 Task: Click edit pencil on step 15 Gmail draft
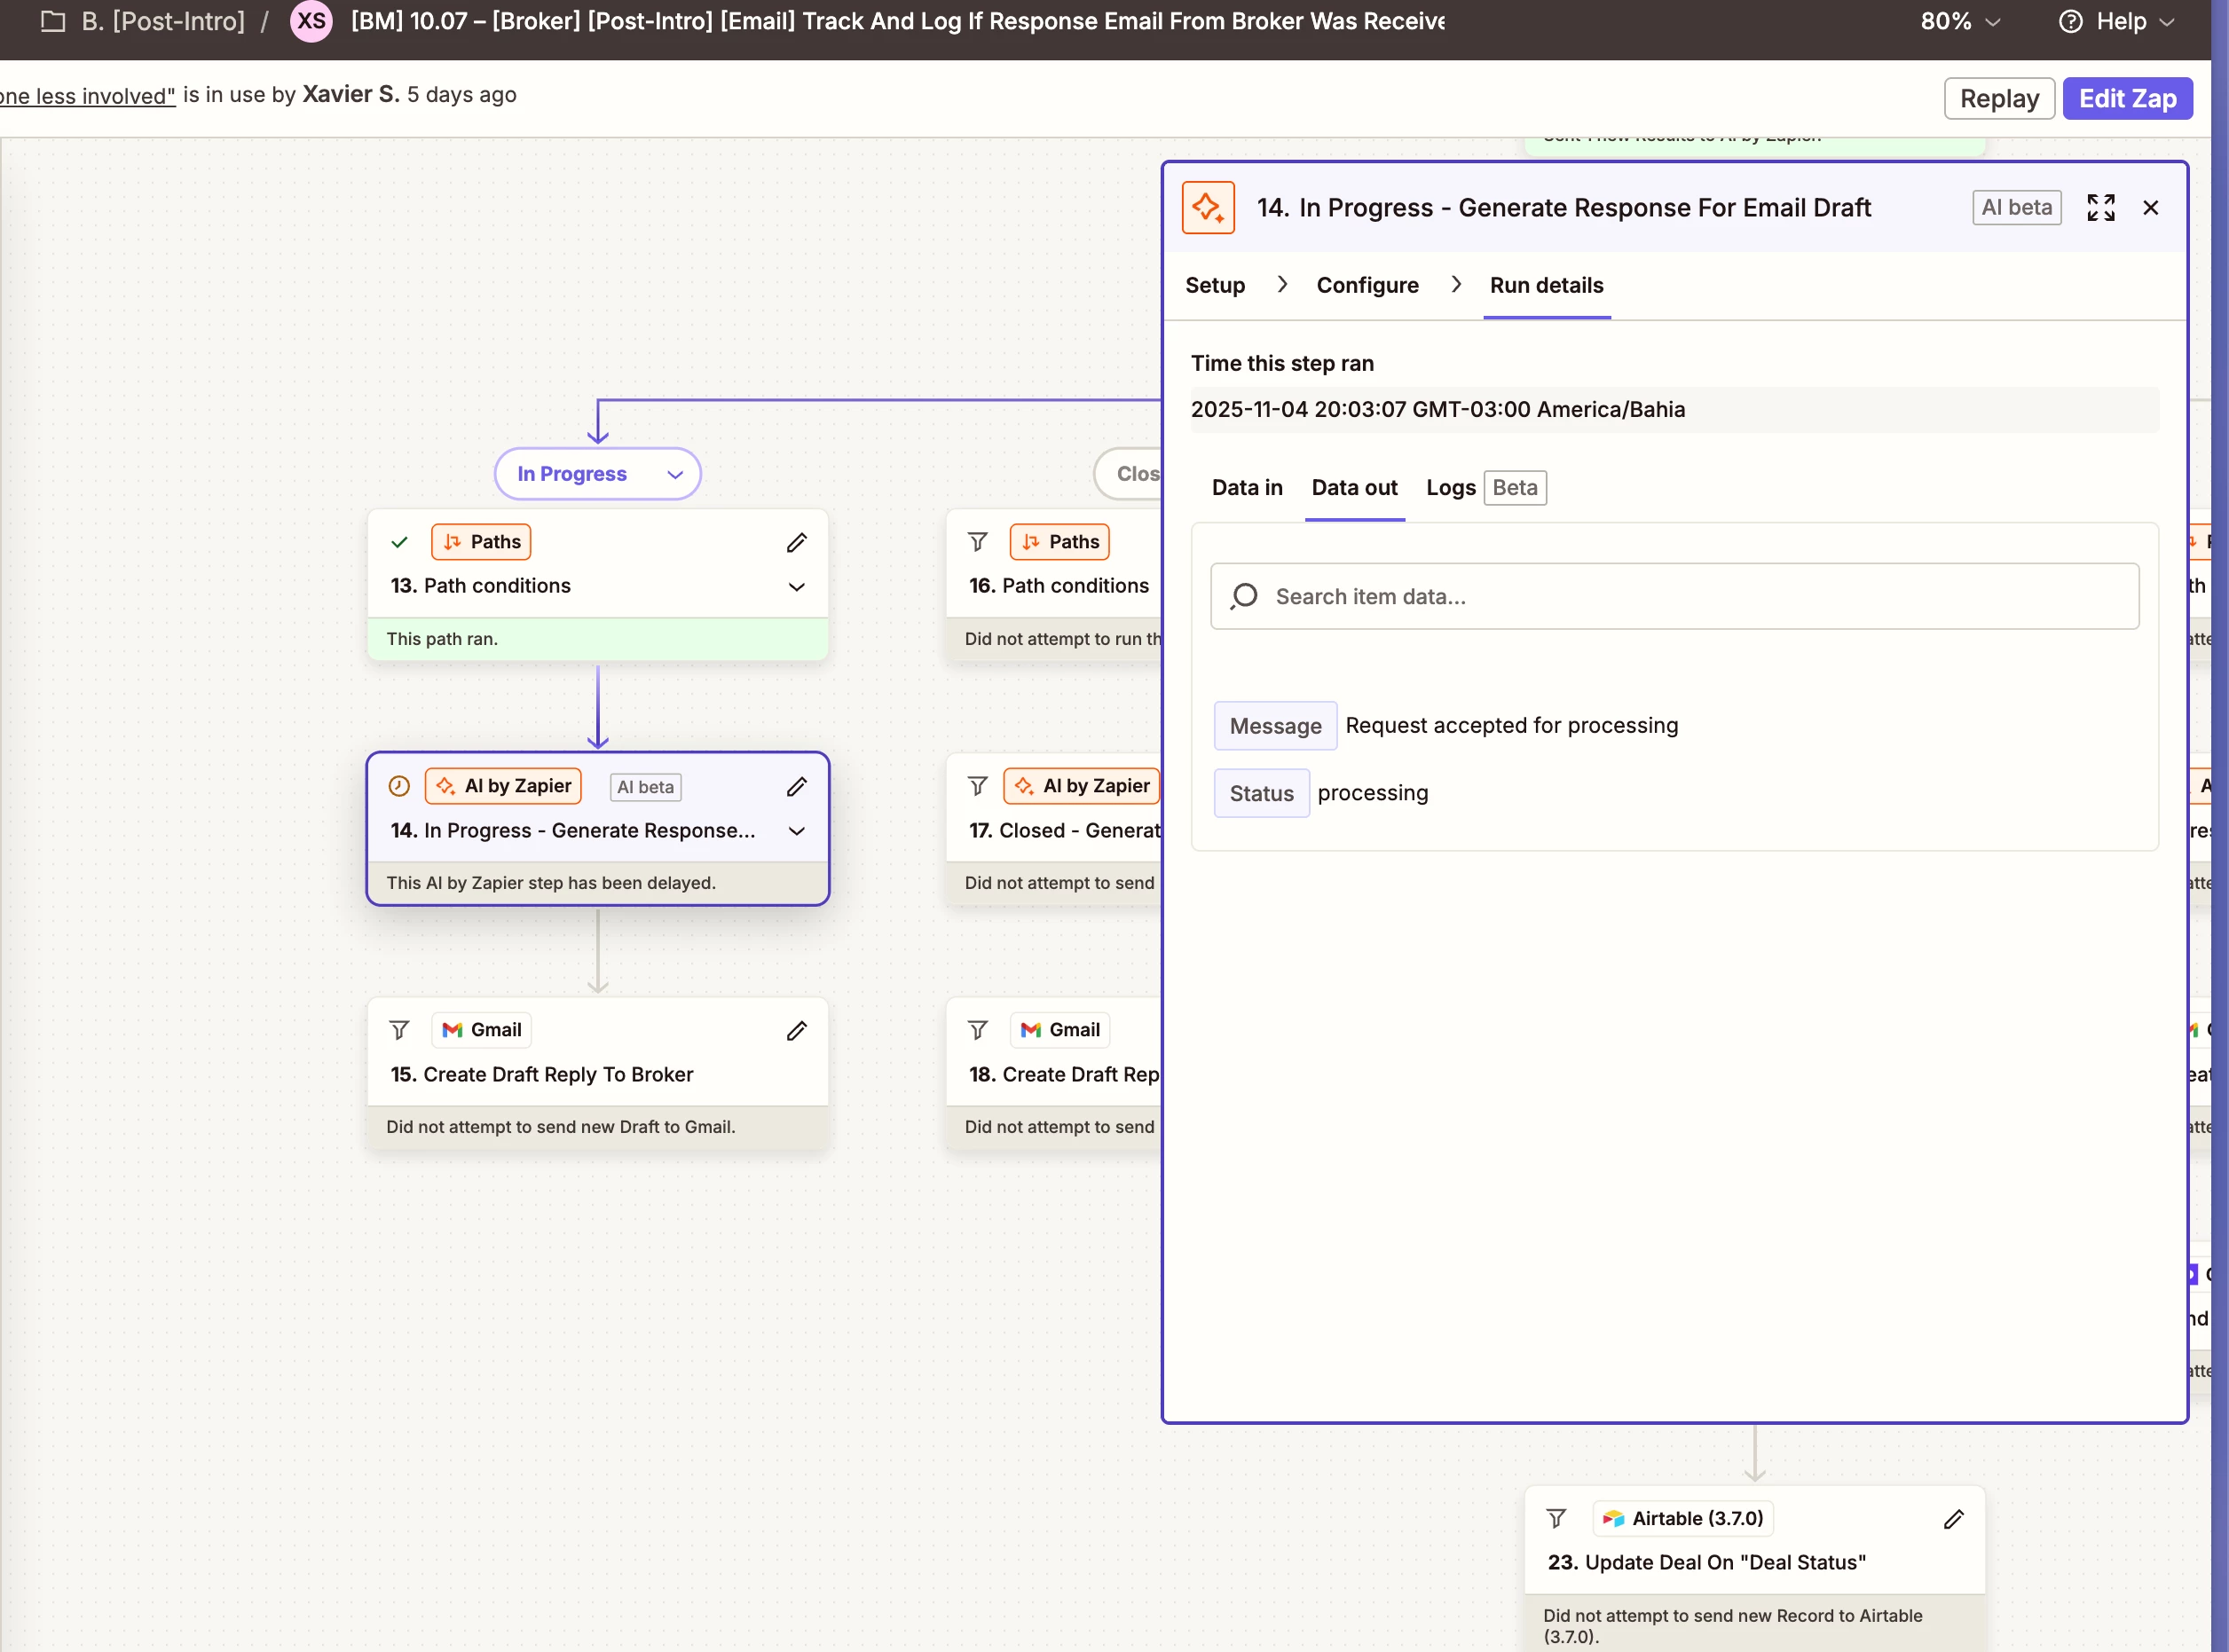796,1030
